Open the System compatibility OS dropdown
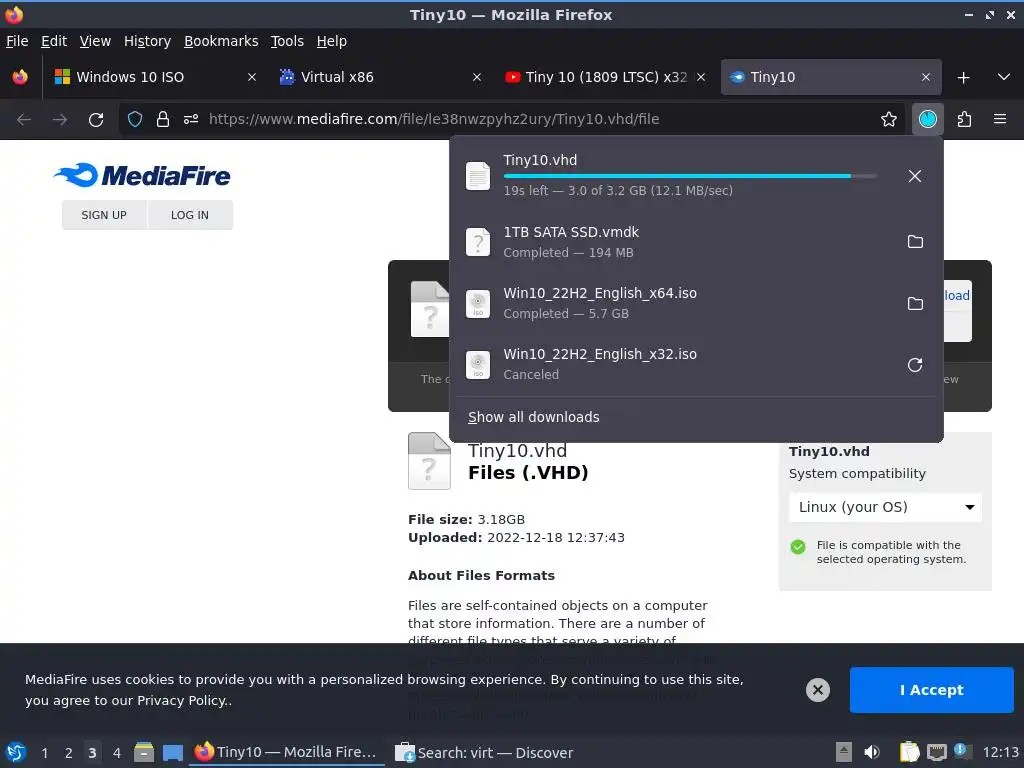The image size is (1024, 768). (885, 507)
